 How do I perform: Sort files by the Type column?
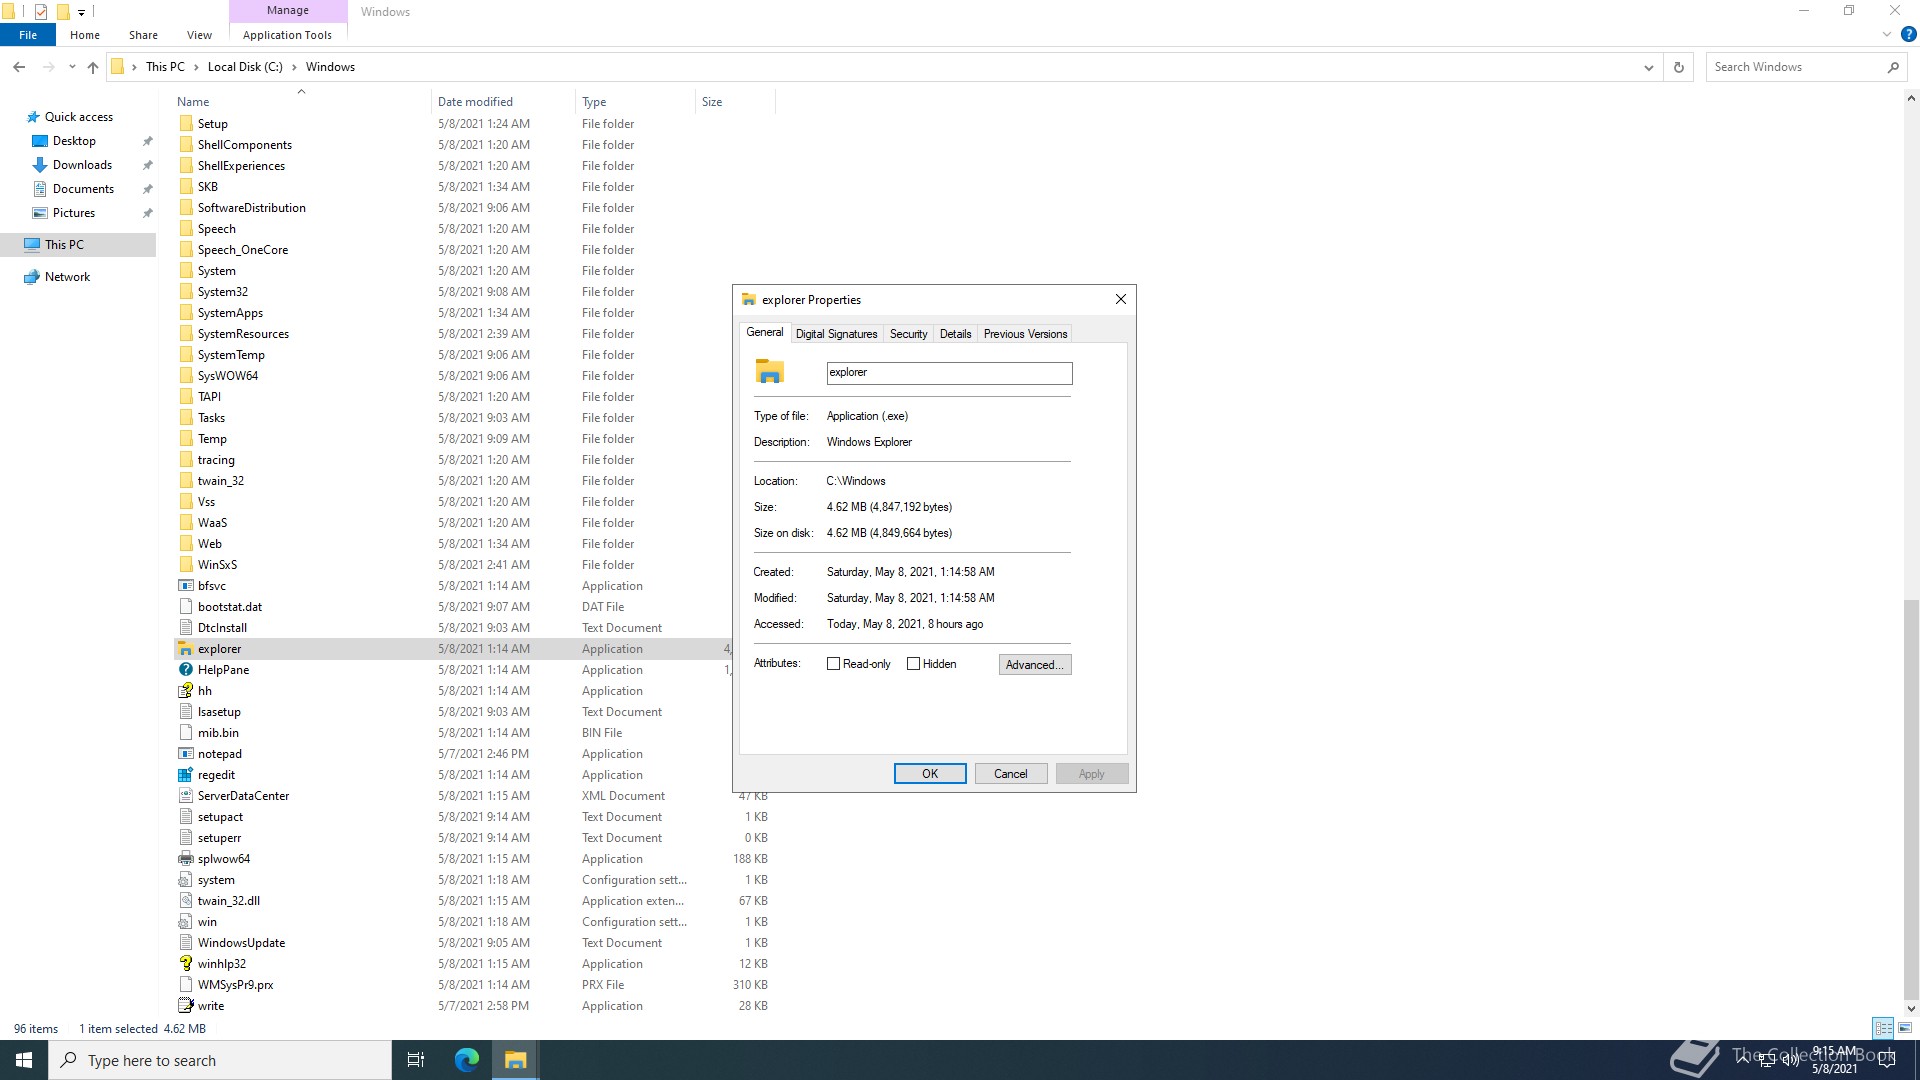pos(636,102)
